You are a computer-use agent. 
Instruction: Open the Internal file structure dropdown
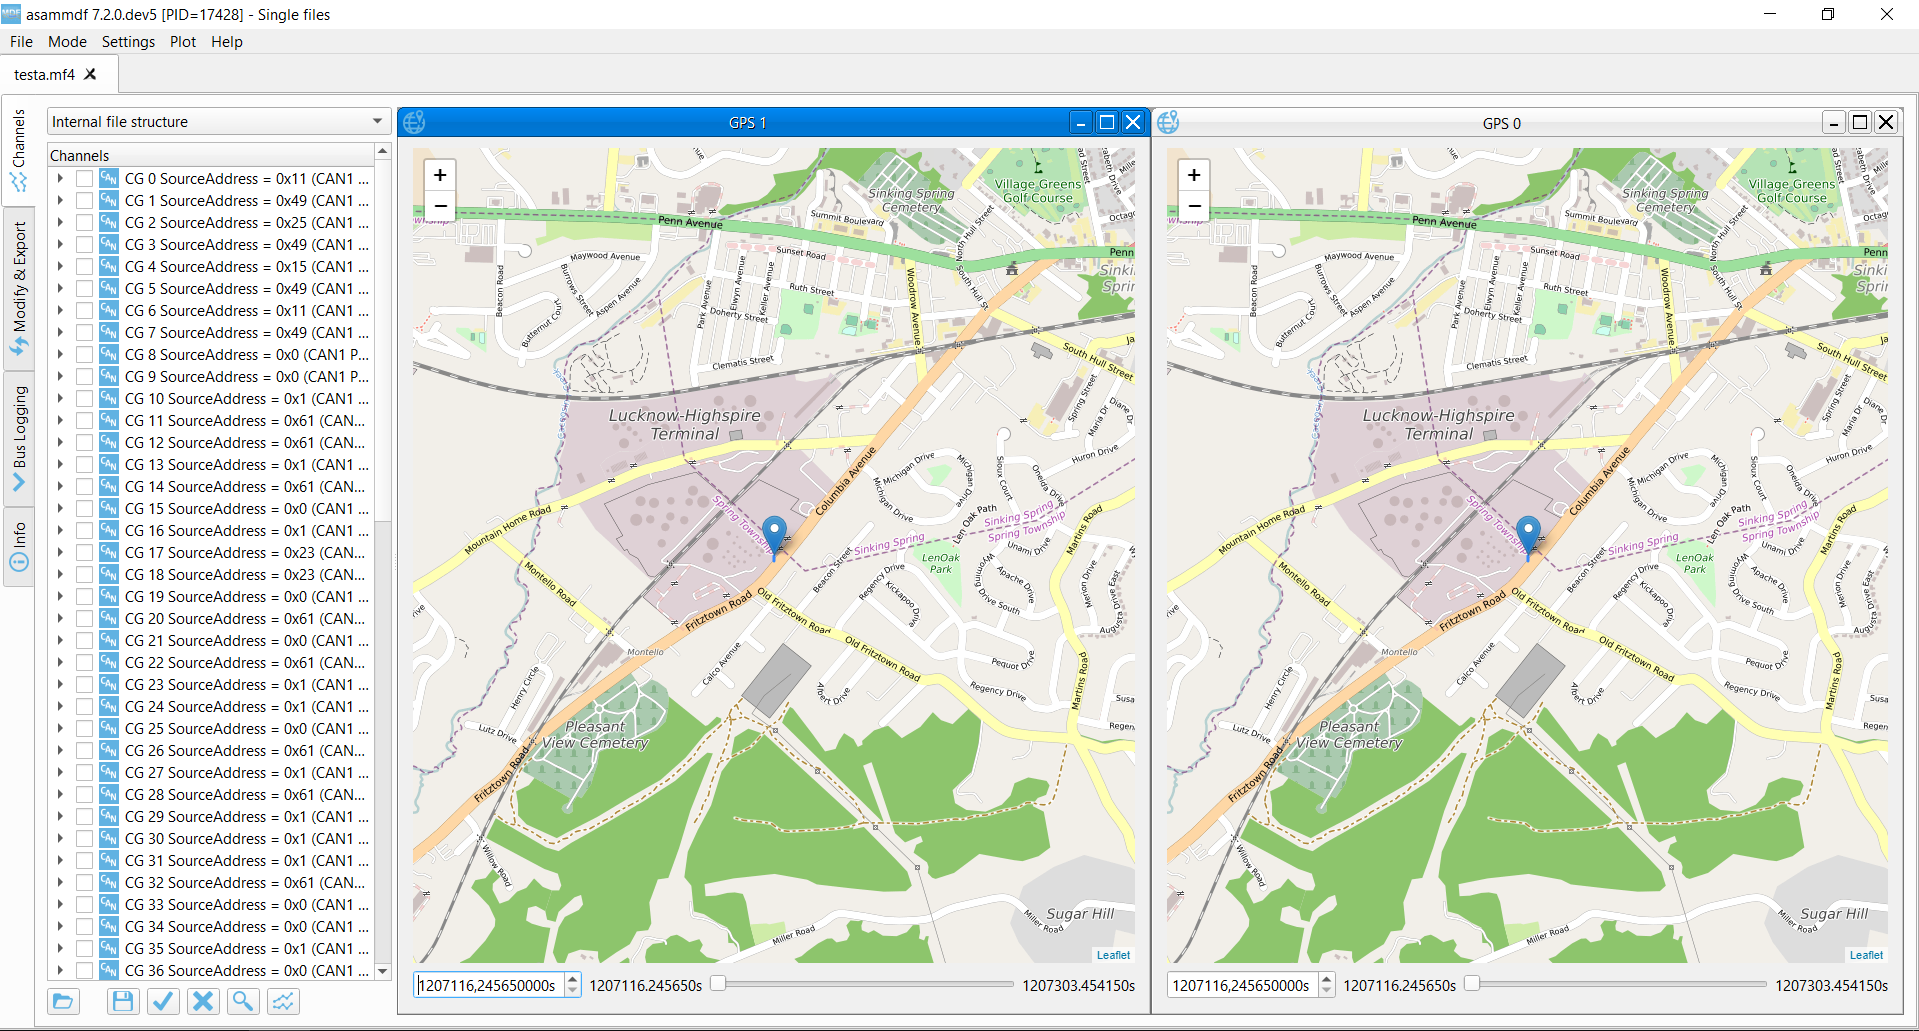tap(218, 121)
